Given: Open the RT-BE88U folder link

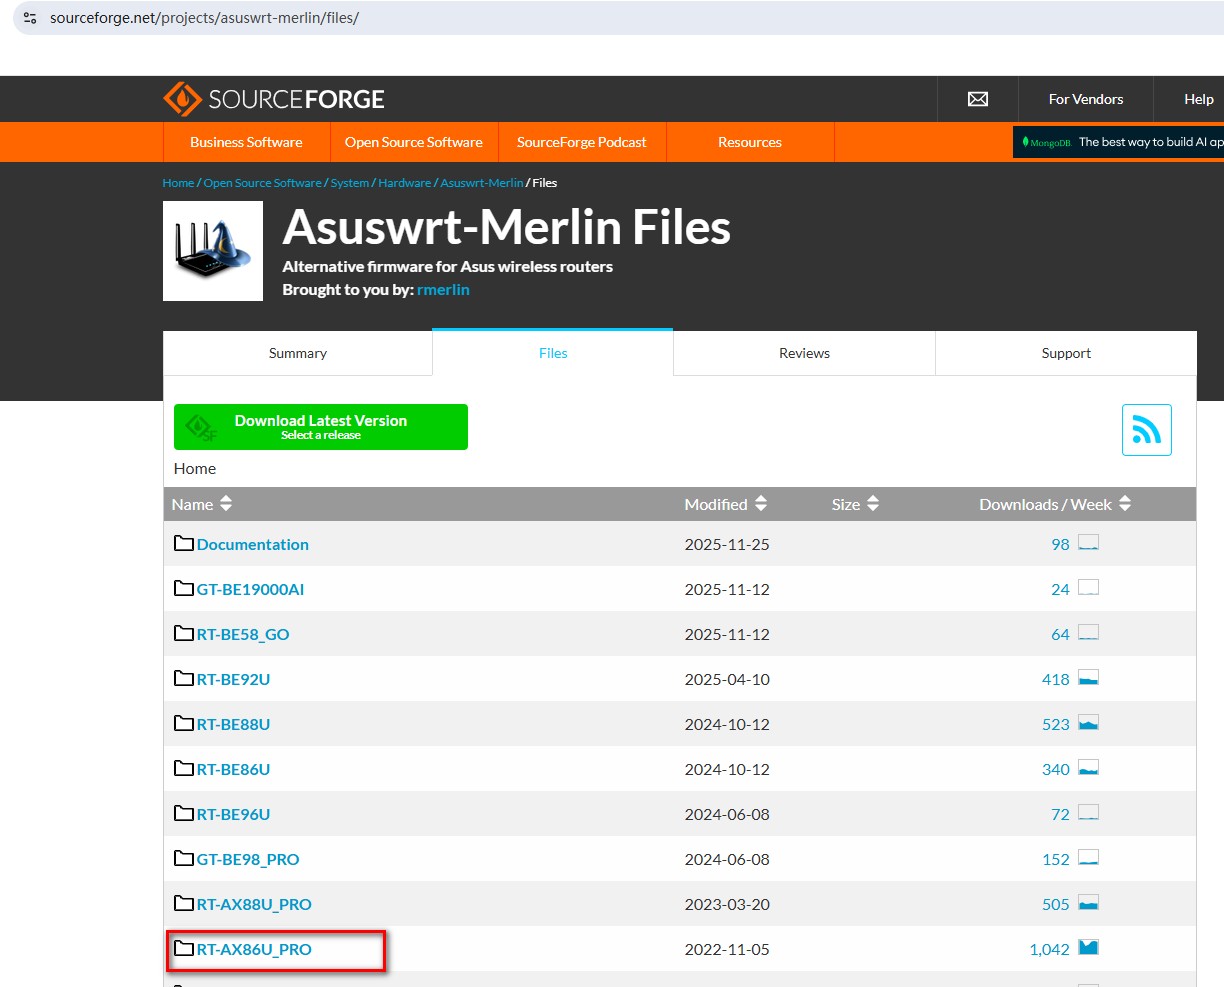Looking at the screenshot, I should tap(233, 724).
